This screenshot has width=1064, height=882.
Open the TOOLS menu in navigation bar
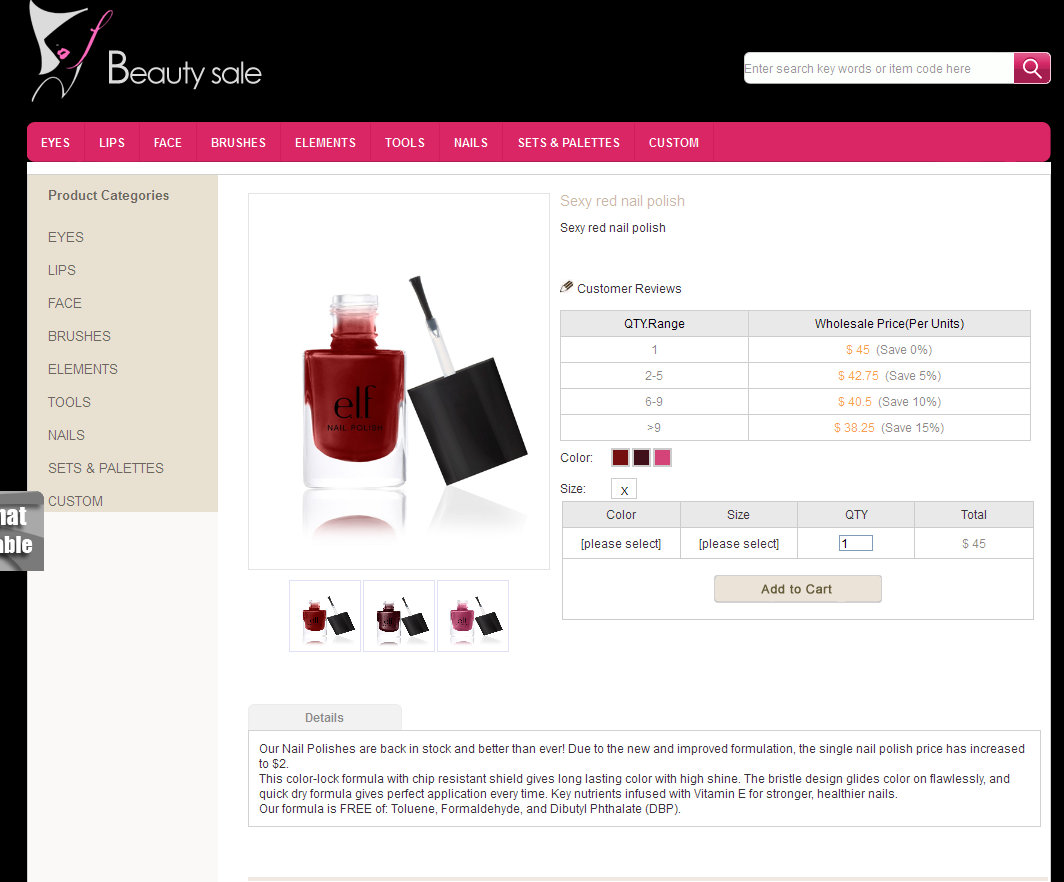tap(405, 142)
